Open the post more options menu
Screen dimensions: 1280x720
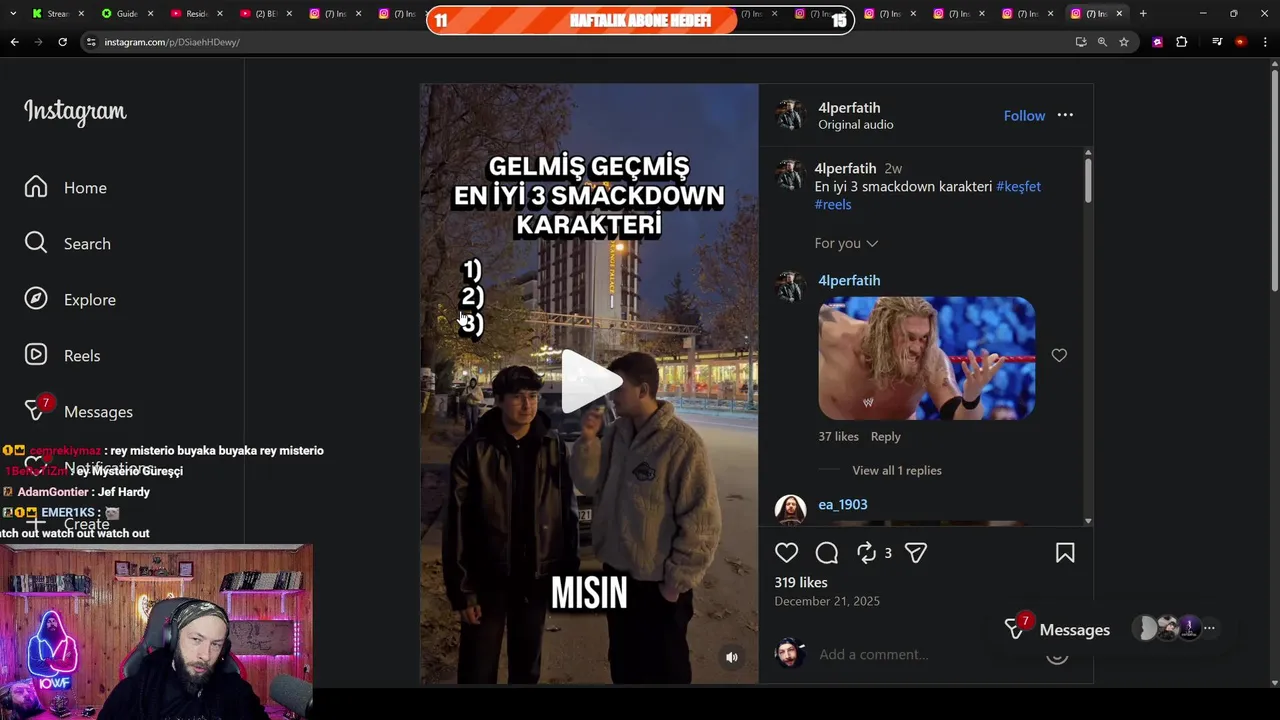pos(1065,115)
